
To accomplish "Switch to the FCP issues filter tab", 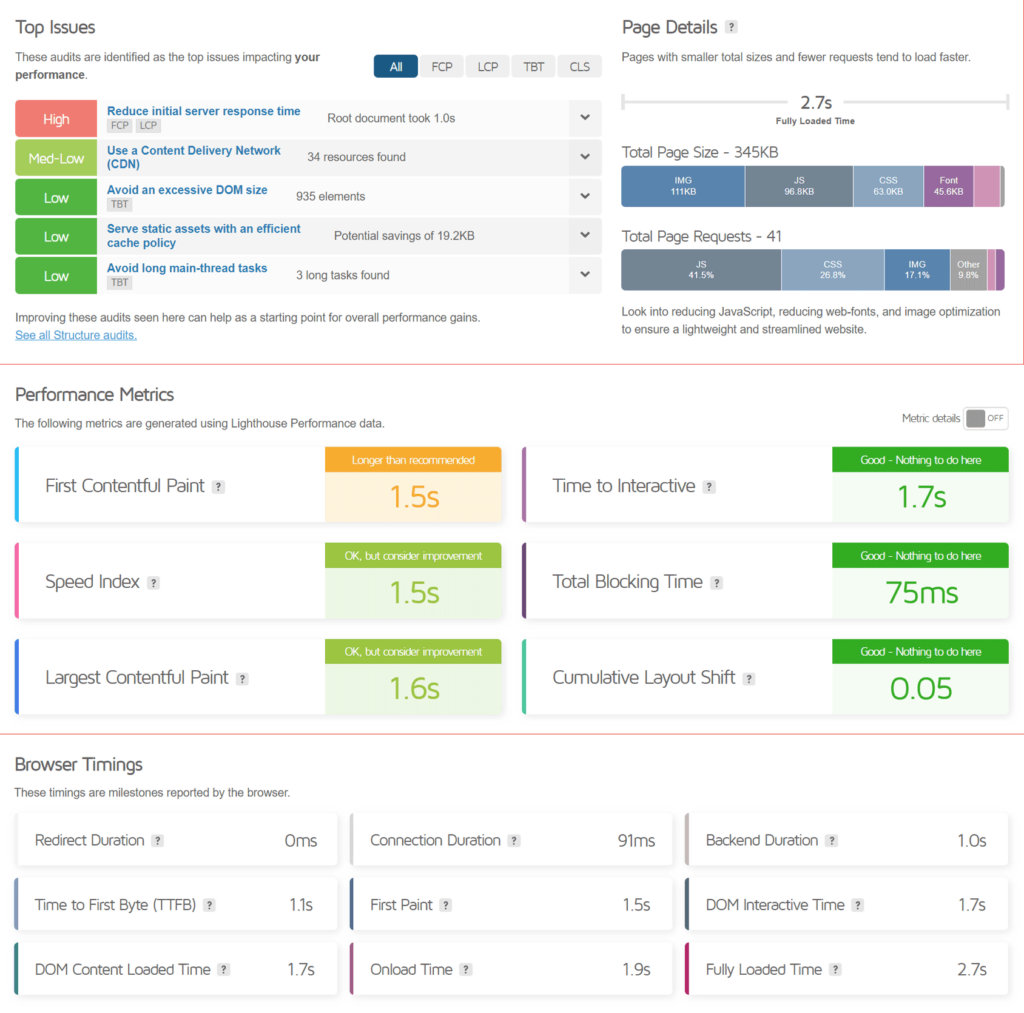I will pyautogui.click(x=441, y=66).
